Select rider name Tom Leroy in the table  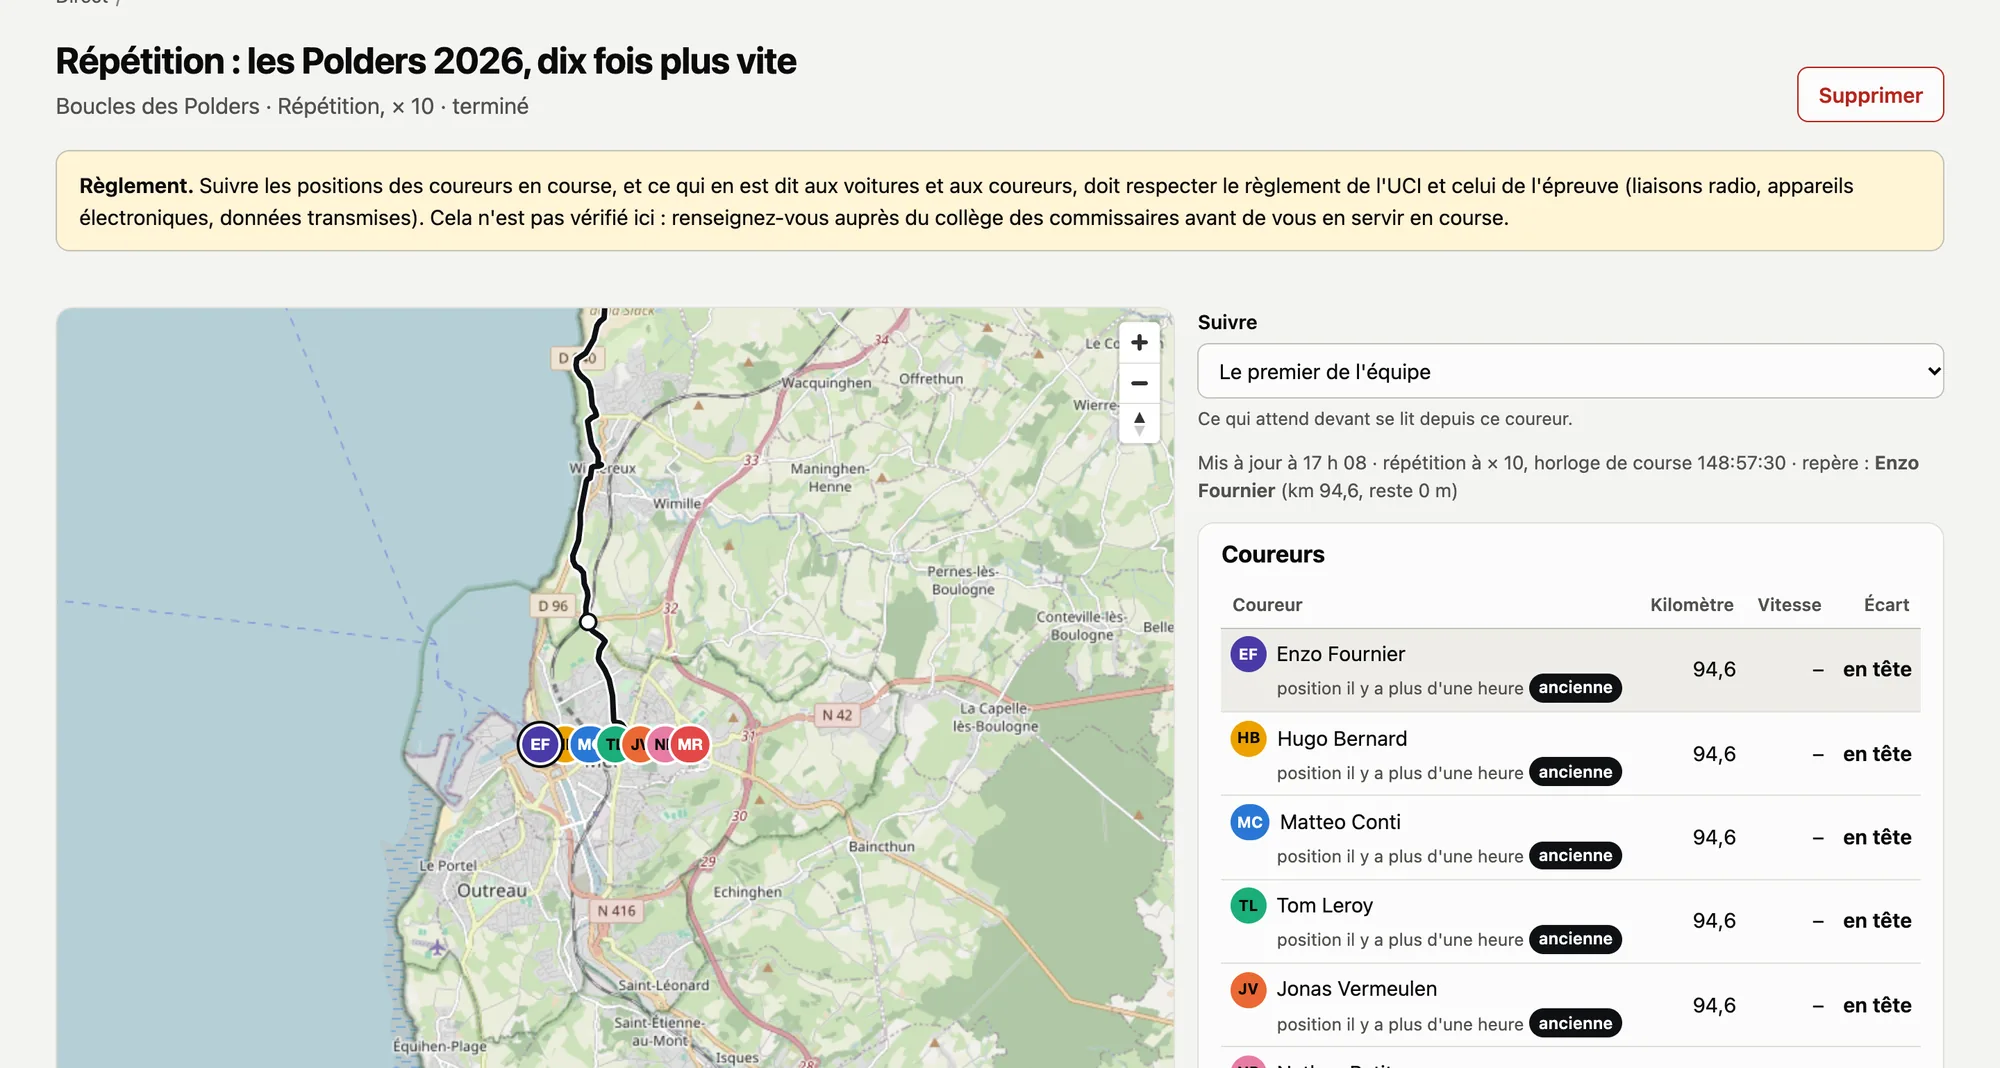(x=1324, y=906)
